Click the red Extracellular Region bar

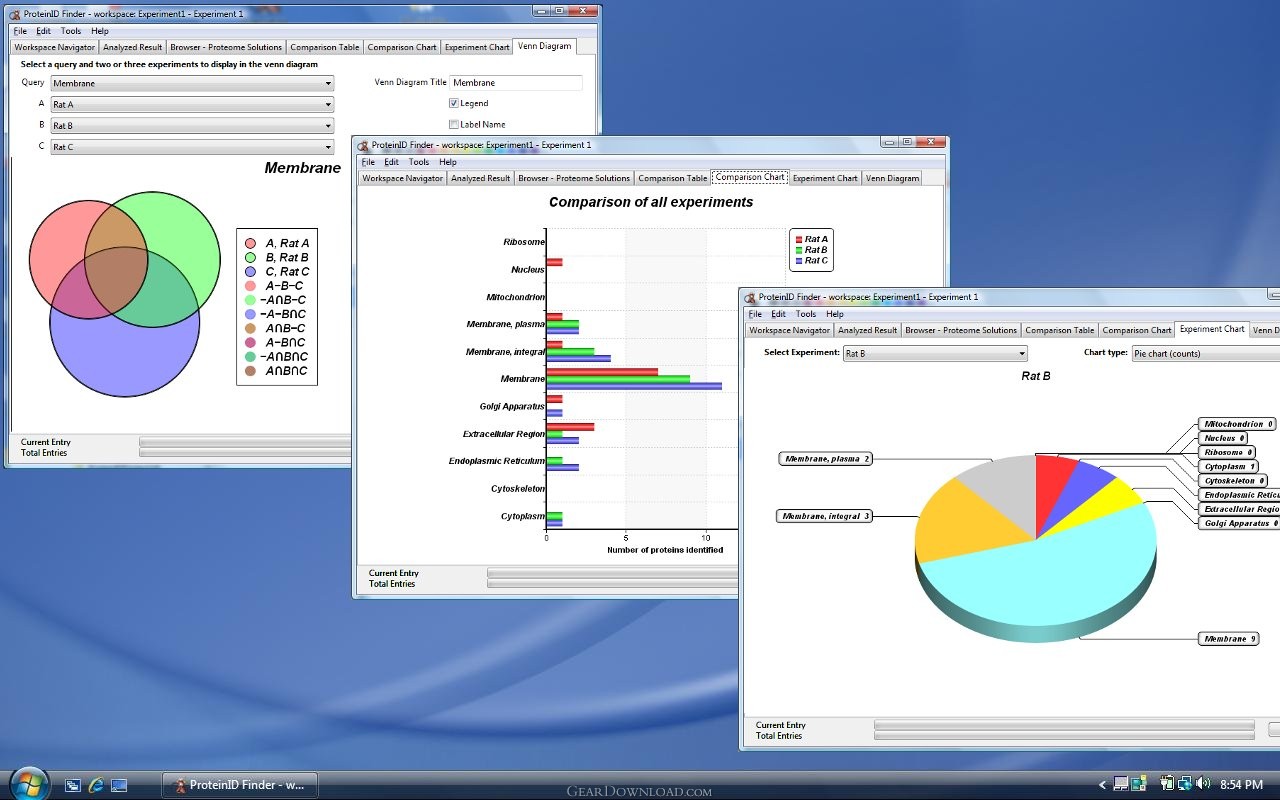570,427
